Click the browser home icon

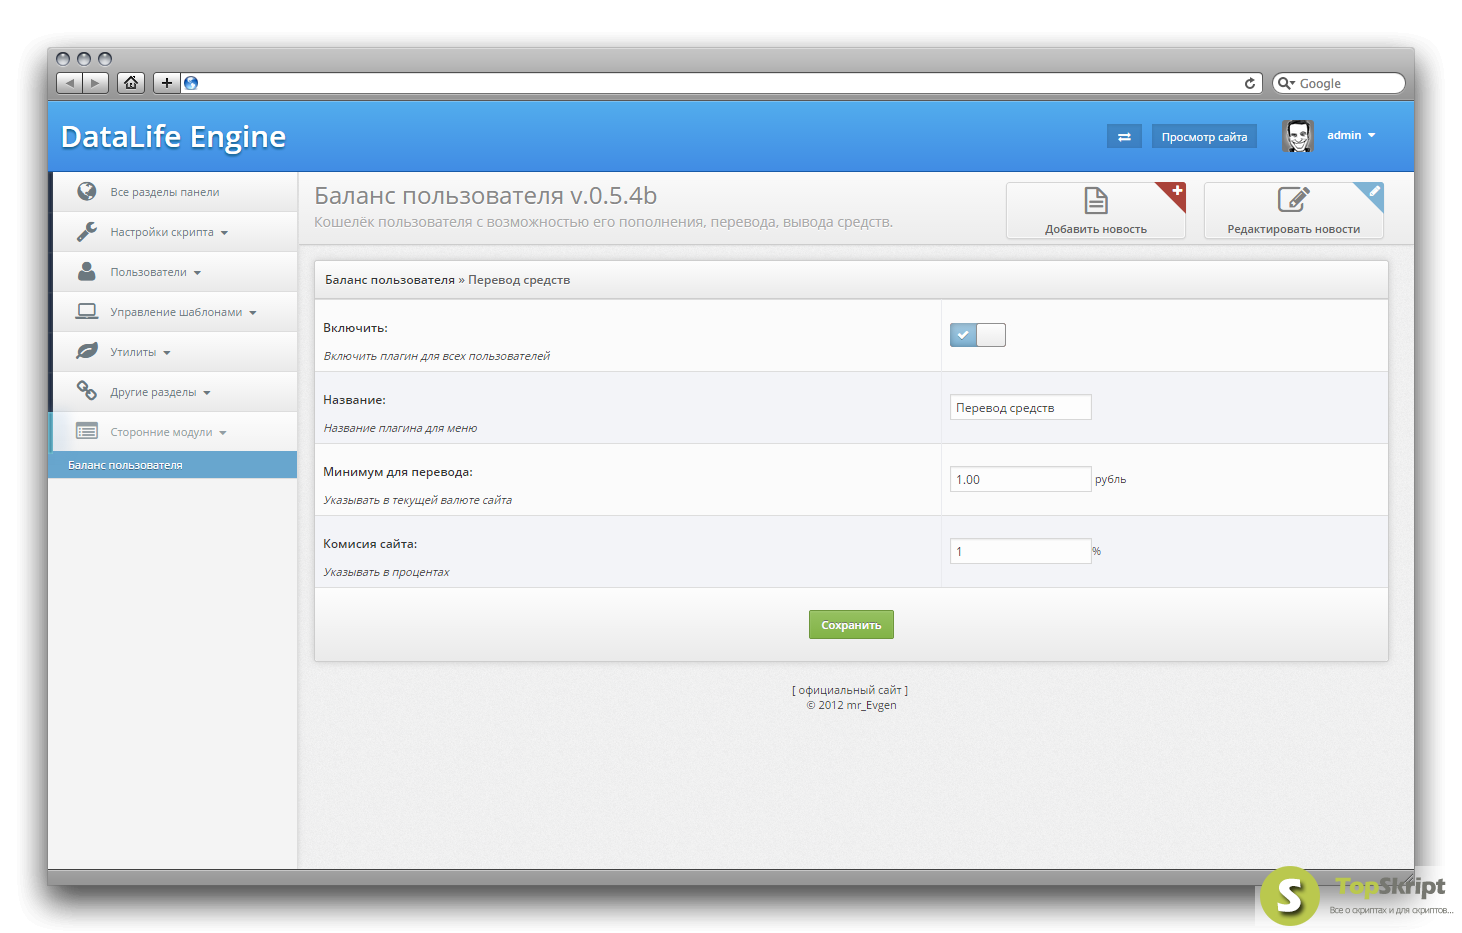131,83
